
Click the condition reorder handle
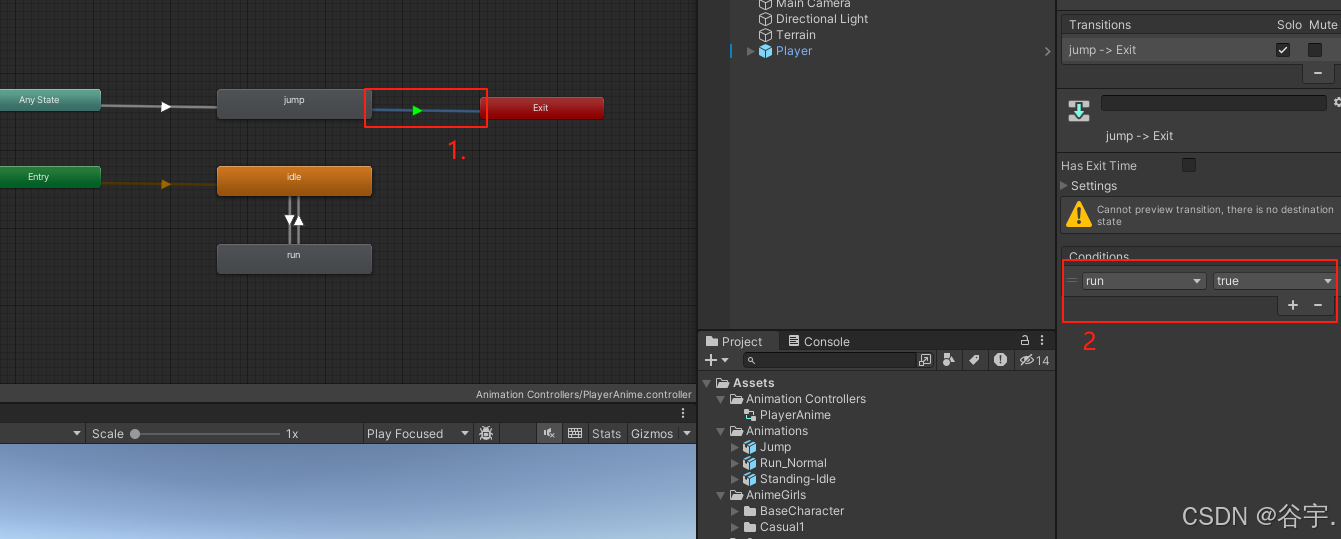coord(1072,281)
